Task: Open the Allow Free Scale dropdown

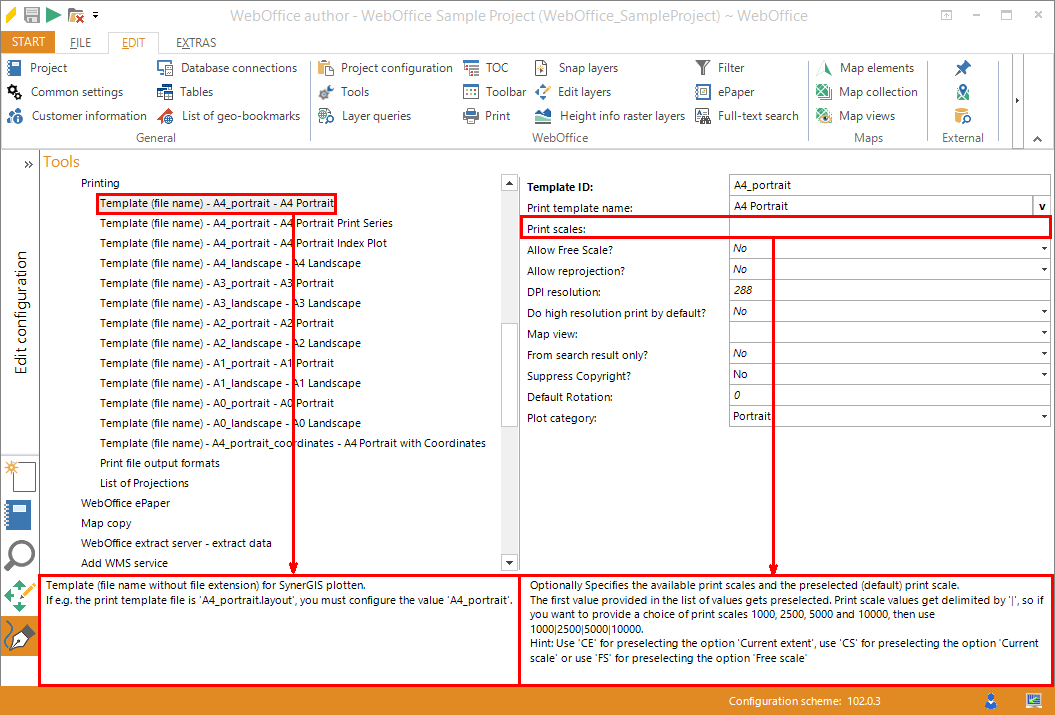Action: [1041, 247]
